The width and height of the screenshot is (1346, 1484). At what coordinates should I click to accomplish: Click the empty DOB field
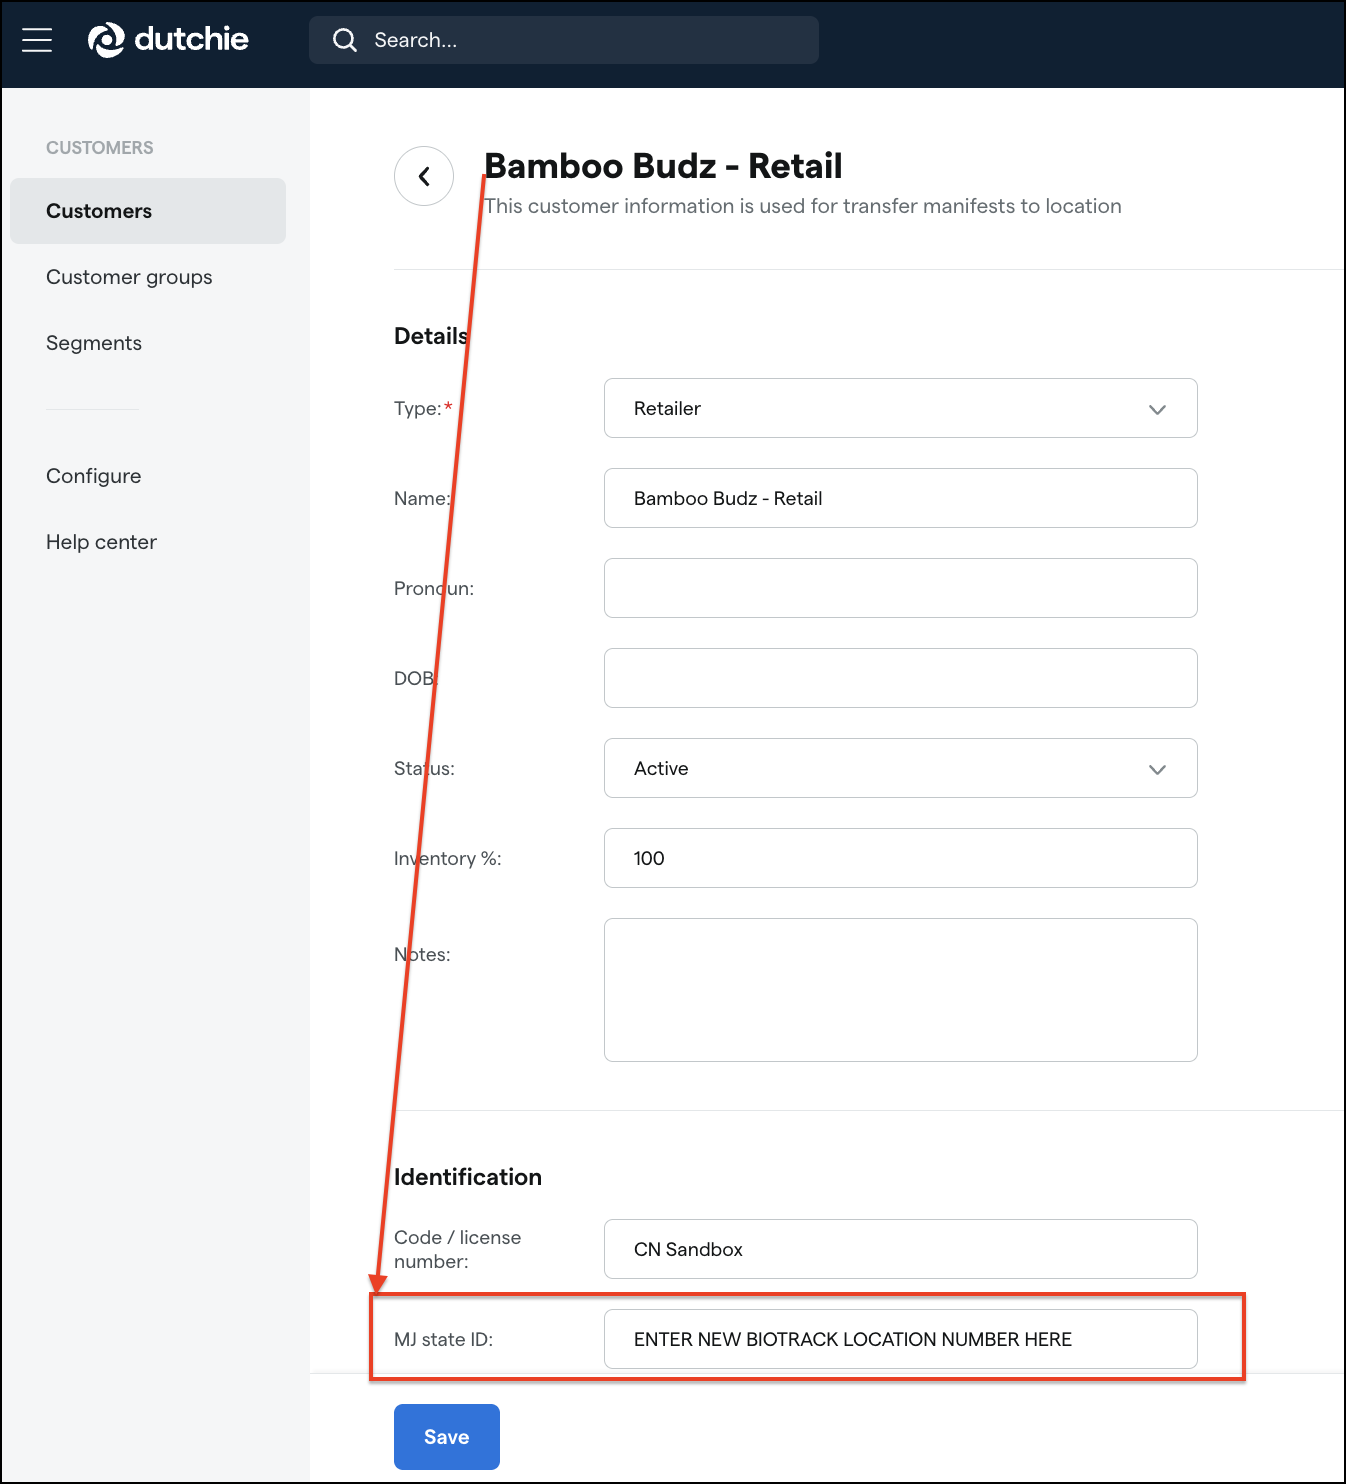[x=901, y=678]
